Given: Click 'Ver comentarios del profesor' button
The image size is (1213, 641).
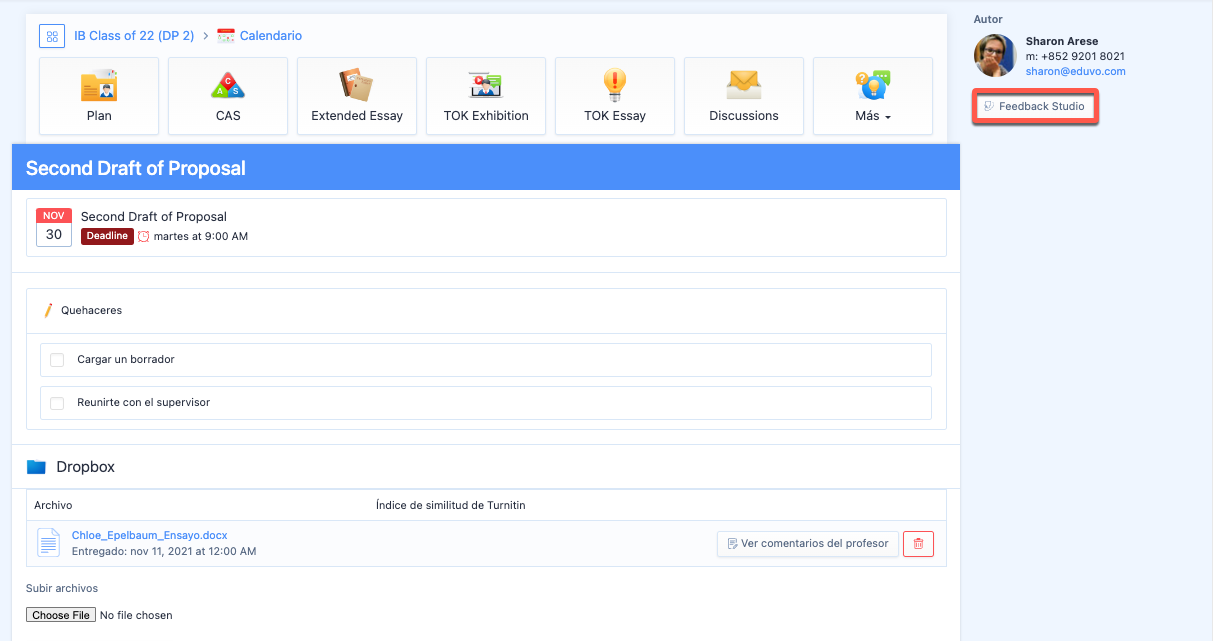Looking at the screenshot, I should coord(807,544).
